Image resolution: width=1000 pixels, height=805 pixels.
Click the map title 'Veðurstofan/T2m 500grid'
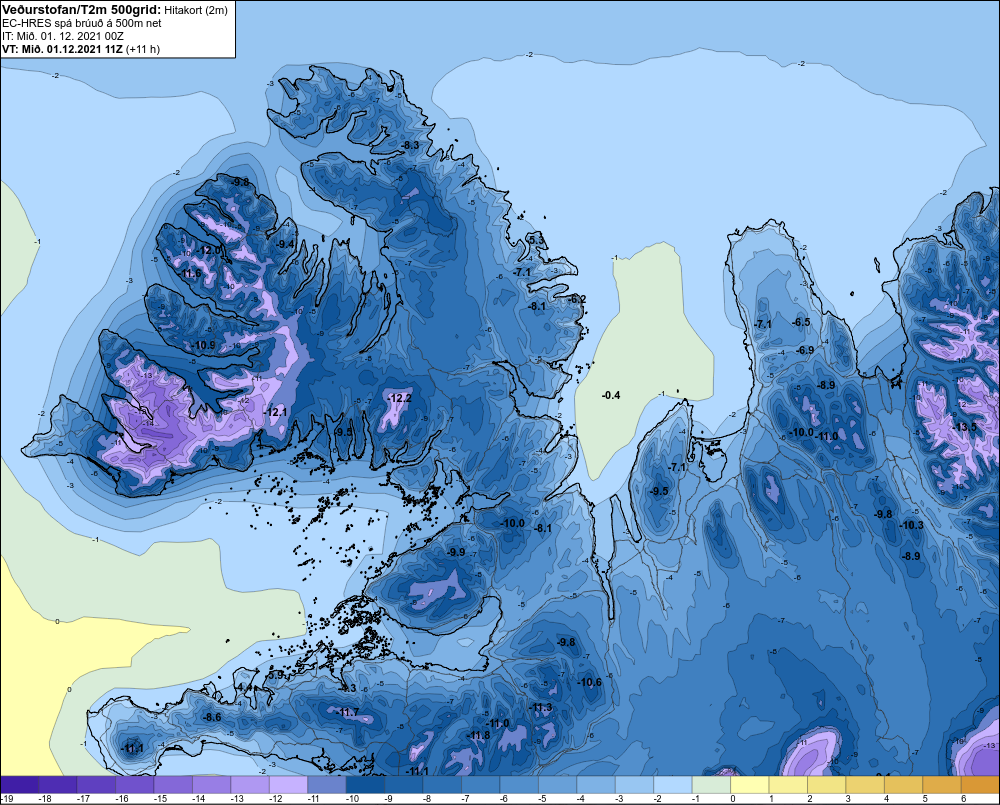click(81, 10)
